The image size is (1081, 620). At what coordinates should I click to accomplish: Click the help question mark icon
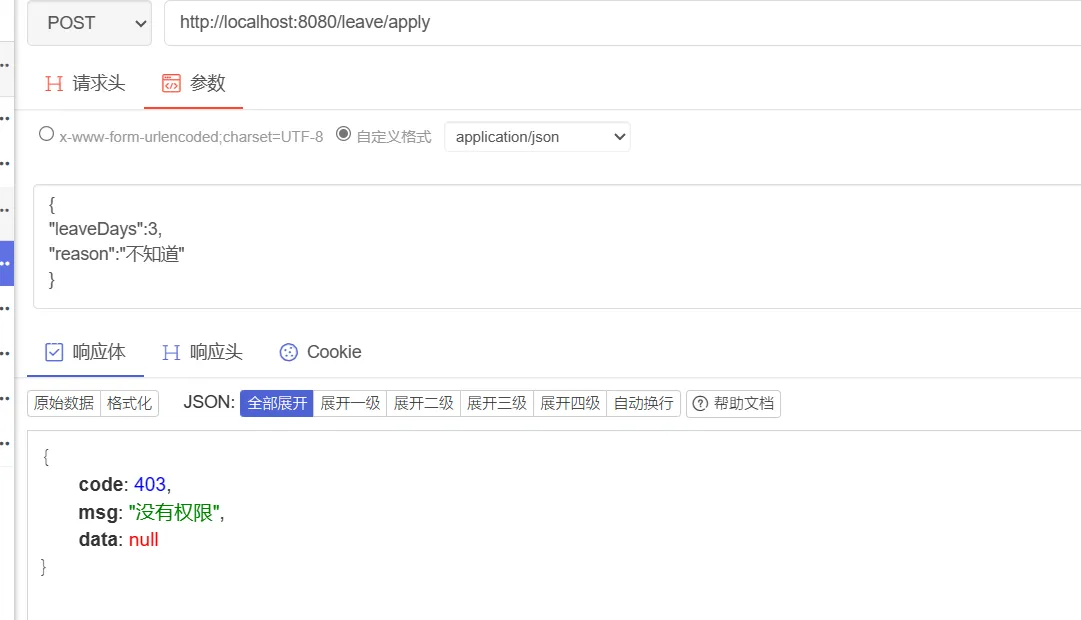point(700,404)
